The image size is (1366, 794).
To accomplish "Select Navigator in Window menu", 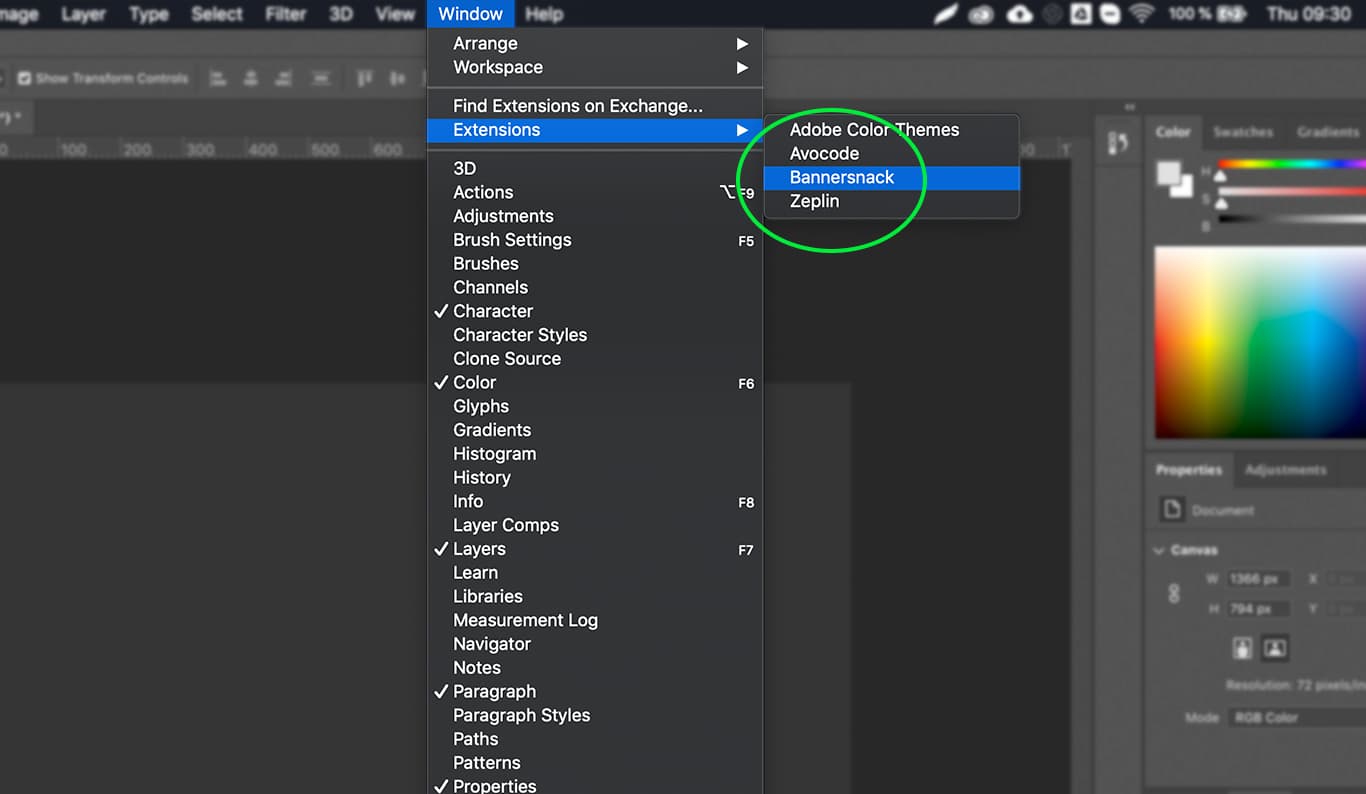I will coord(595,644).
